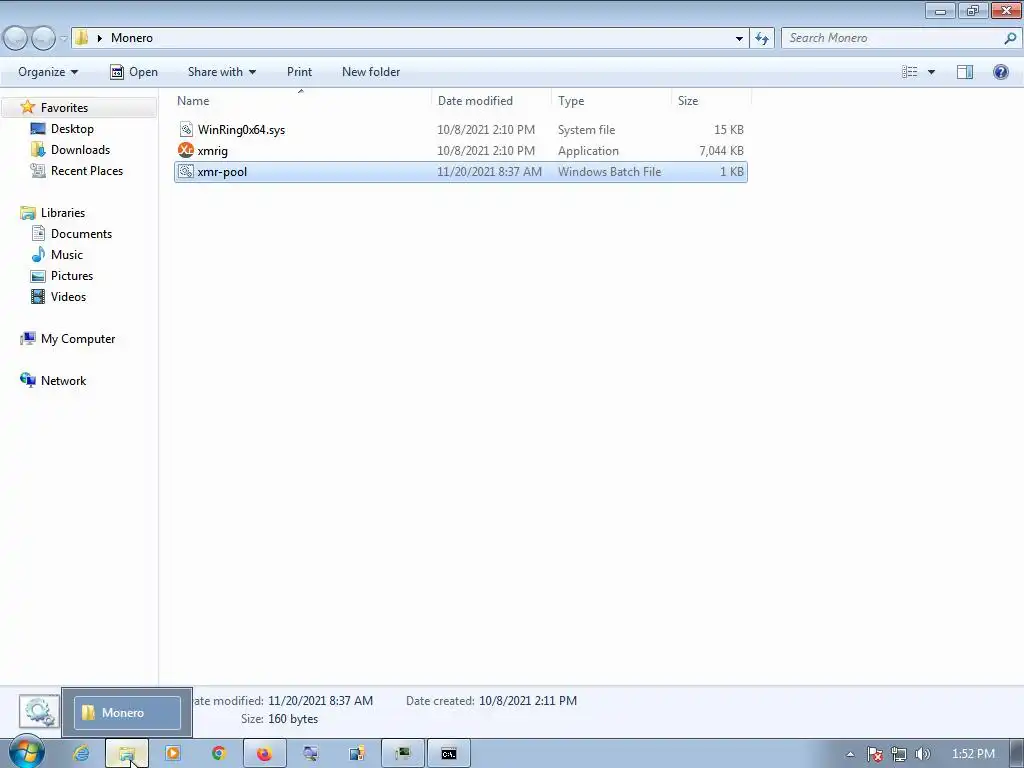Expand the Share with dropdown

pos(221,72)
